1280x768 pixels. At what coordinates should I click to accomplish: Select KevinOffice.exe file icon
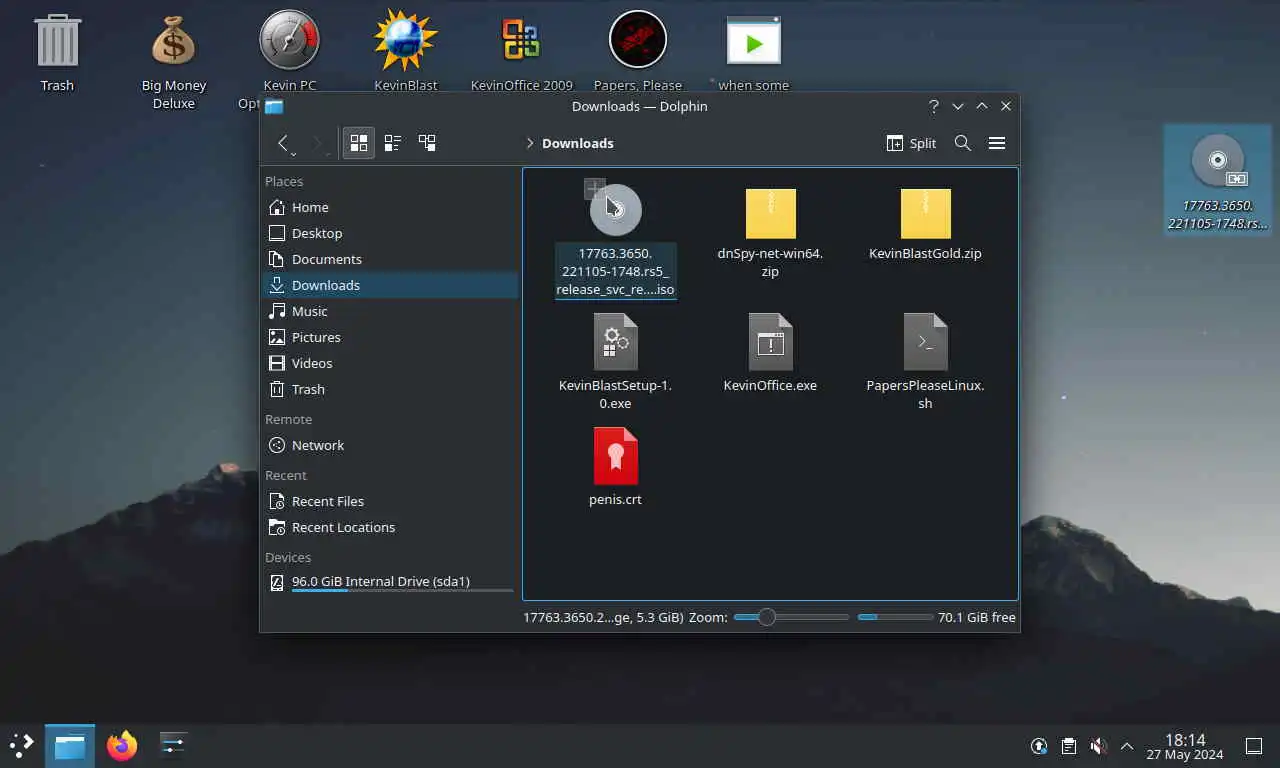pos(770,342)
